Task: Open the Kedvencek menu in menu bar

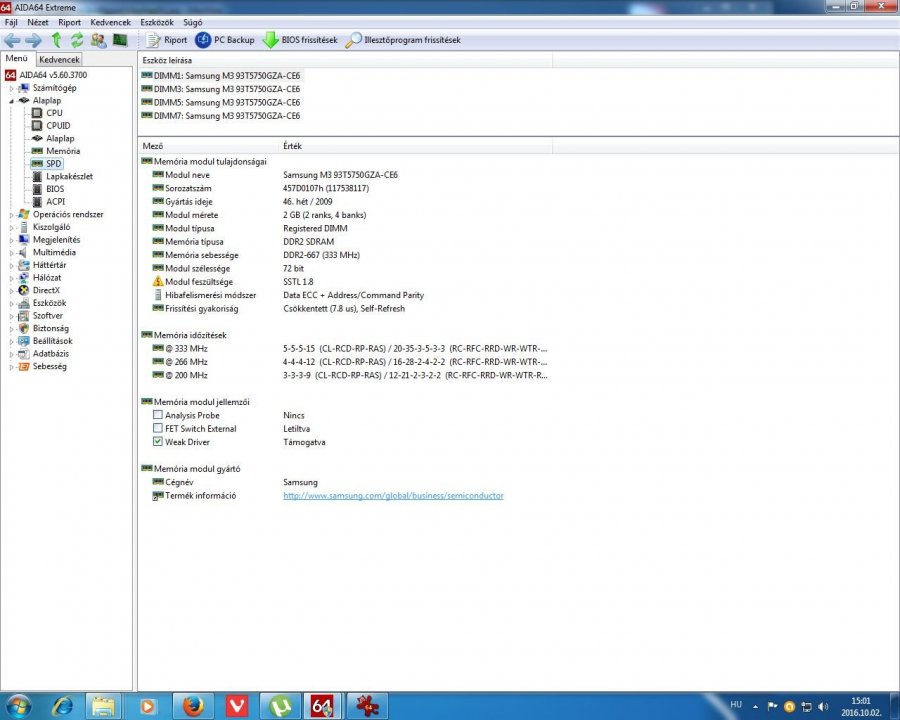Action: (x=111, y=22)
